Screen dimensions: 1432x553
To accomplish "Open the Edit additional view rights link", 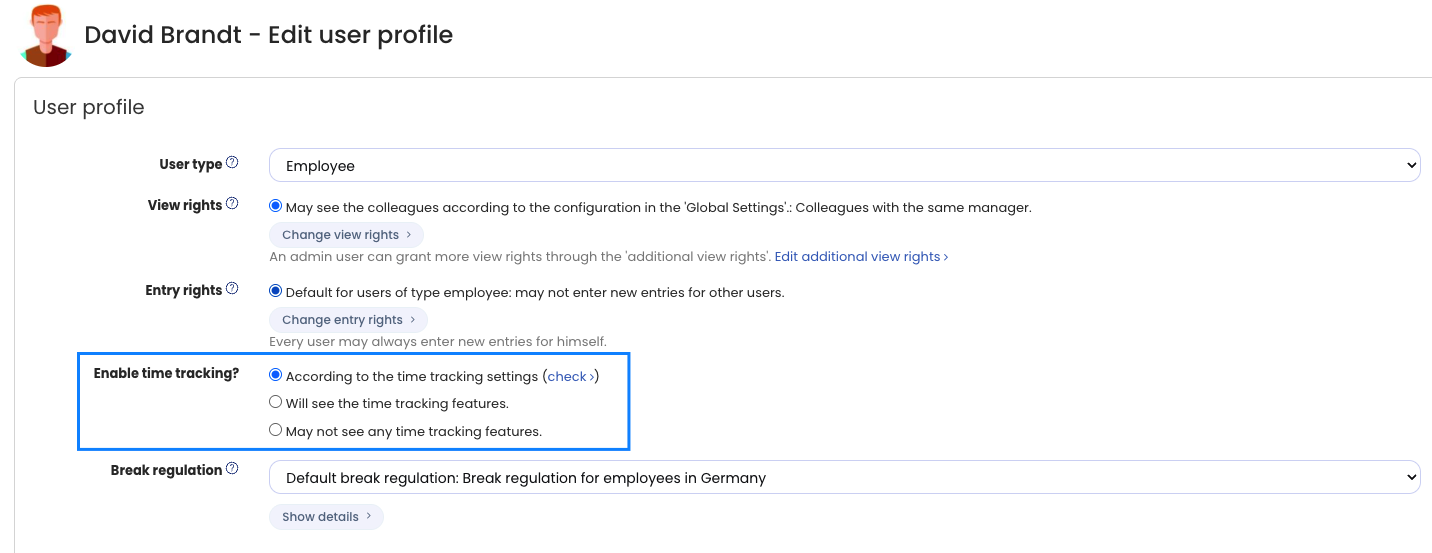I will pyautogui.click(x=861, y=257).
